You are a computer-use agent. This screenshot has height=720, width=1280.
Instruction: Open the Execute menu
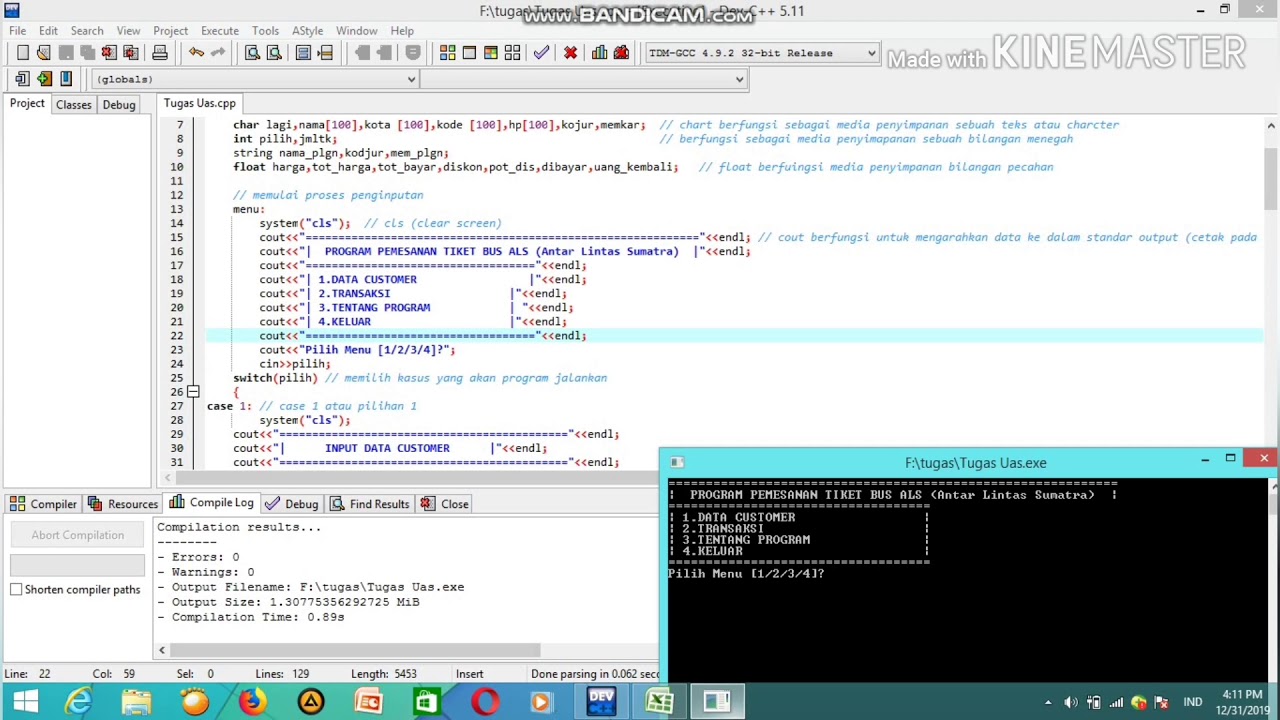coord(219,31)
